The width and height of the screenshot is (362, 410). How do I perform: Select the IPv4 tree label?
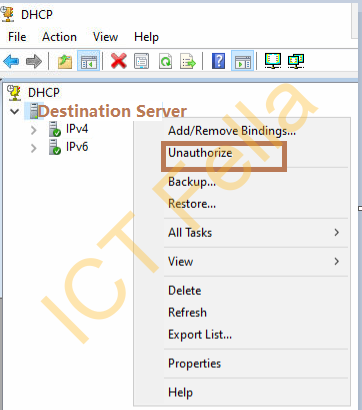(x=77, y=129)
